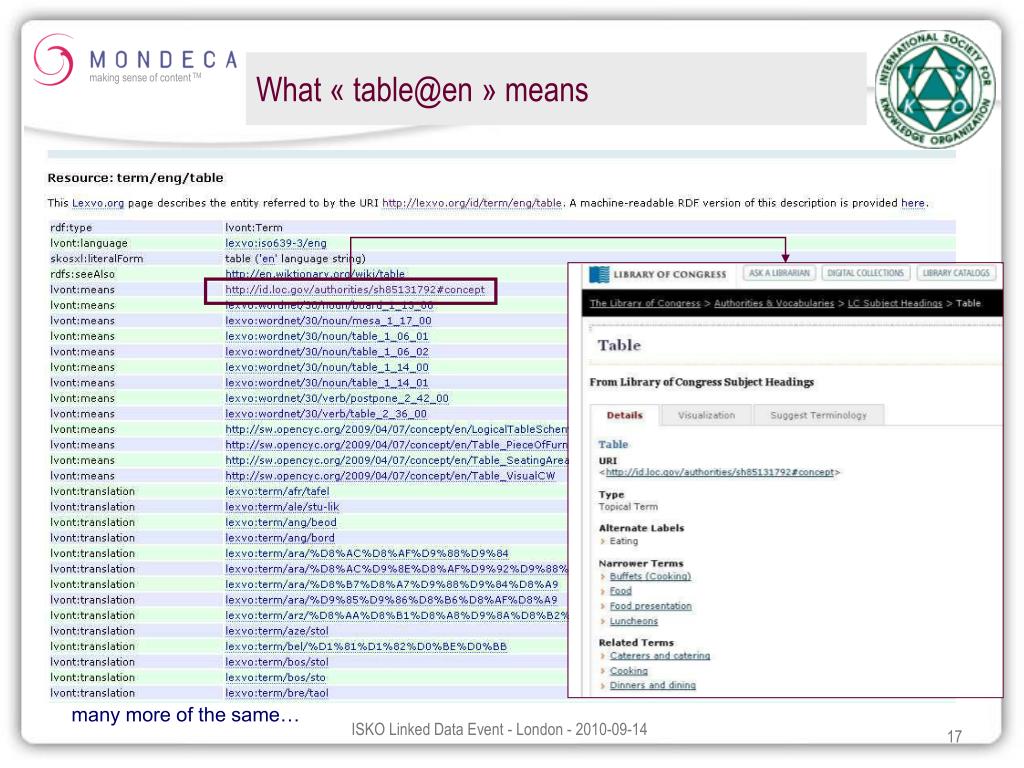Screen dimensions: 1024x768
Task: Open translation lexvo:term/arz link
Action: [396, 616]
